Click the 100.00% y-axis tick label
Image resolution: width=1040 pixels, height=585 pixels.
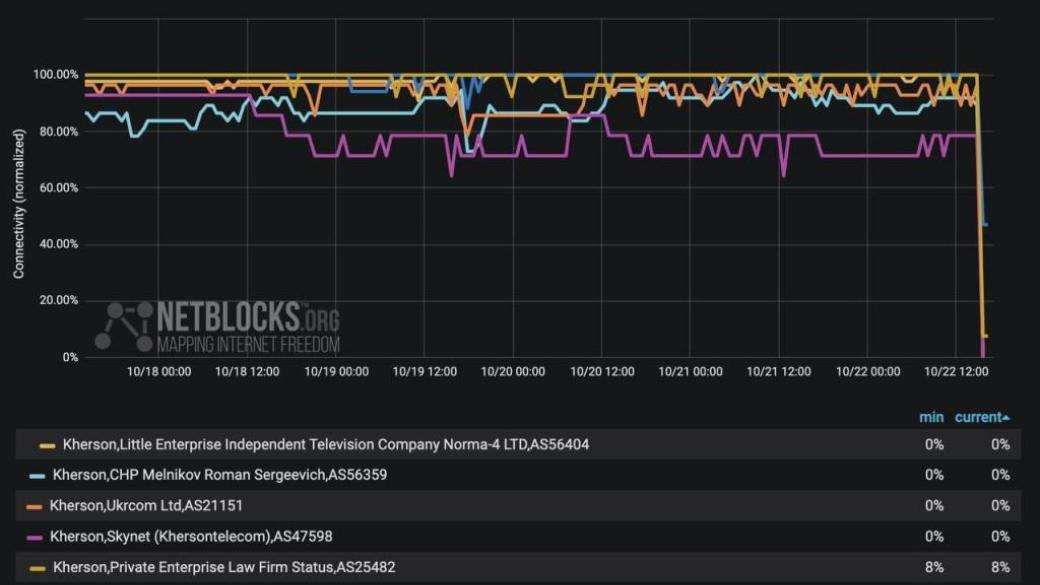click(x=56, y=75)
